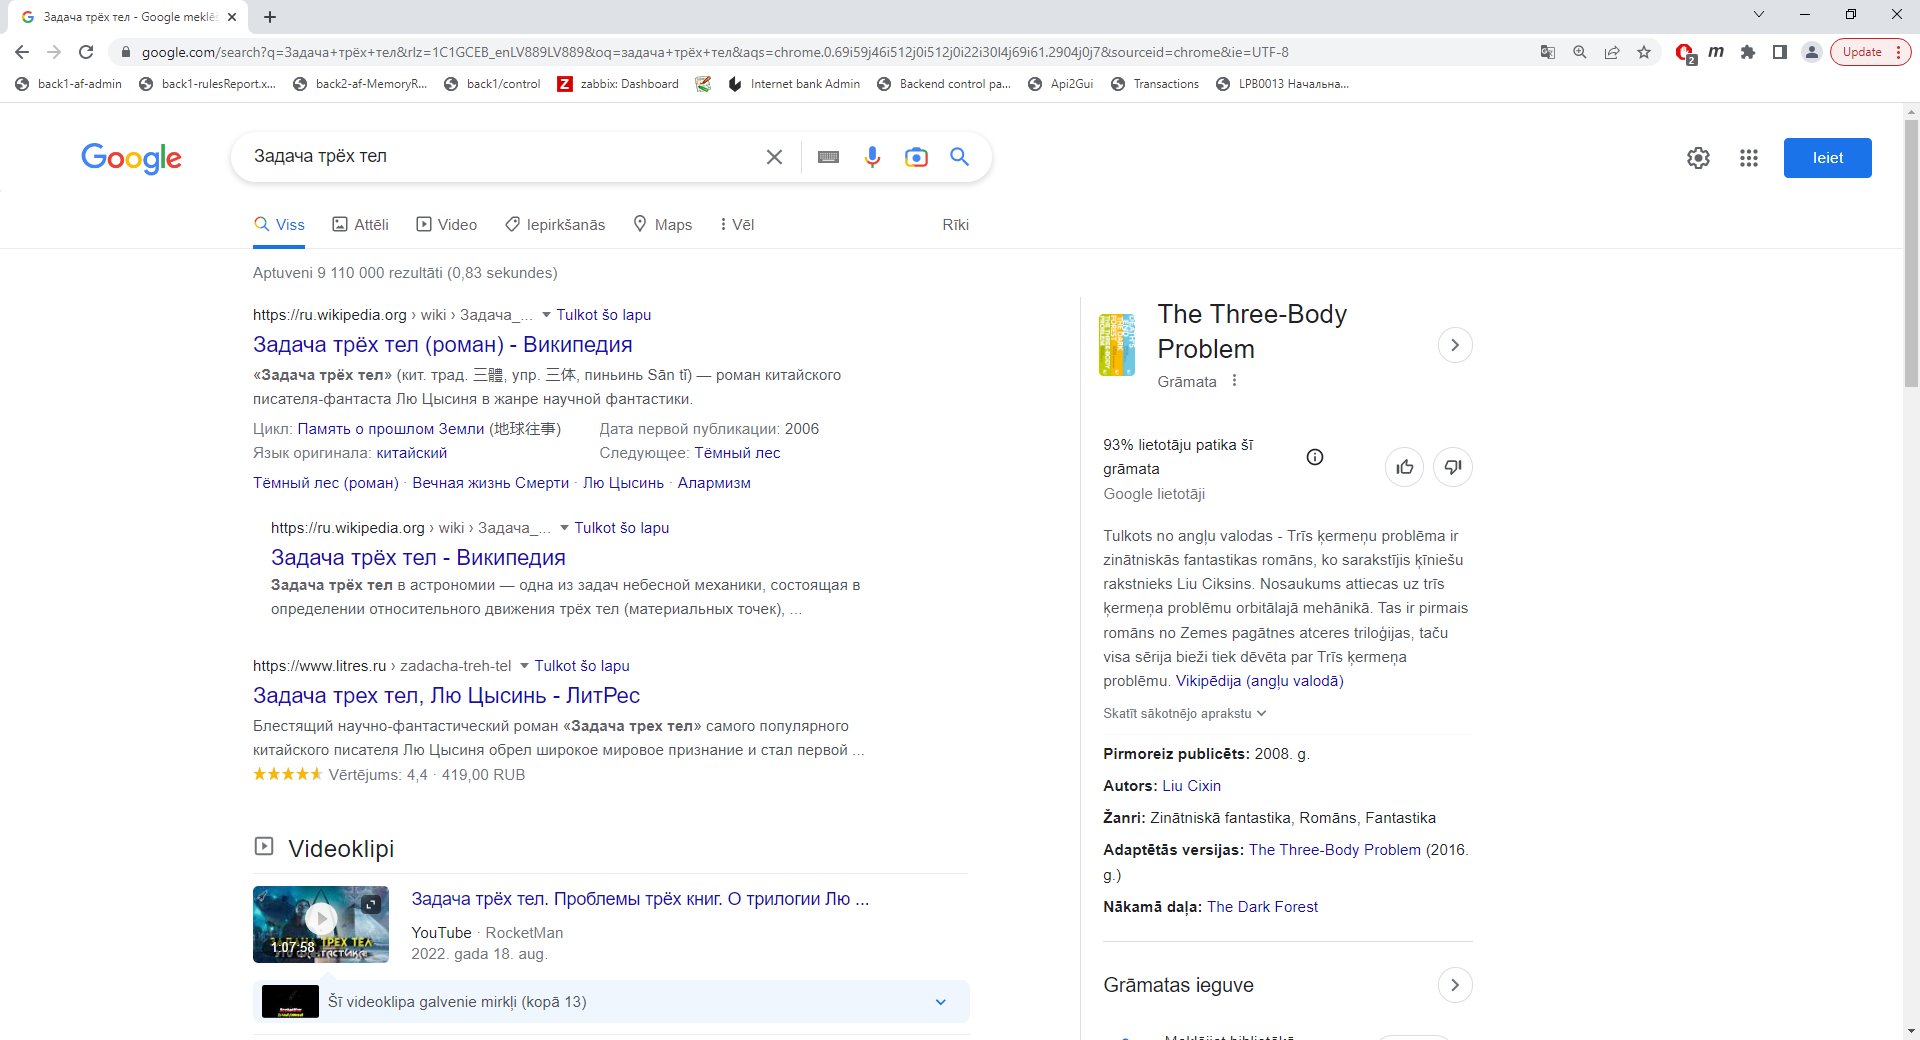The width and height of the screenshot is (1920, 1040).
Task: Search by image with camera icon
Action: [x=916, y=157]
